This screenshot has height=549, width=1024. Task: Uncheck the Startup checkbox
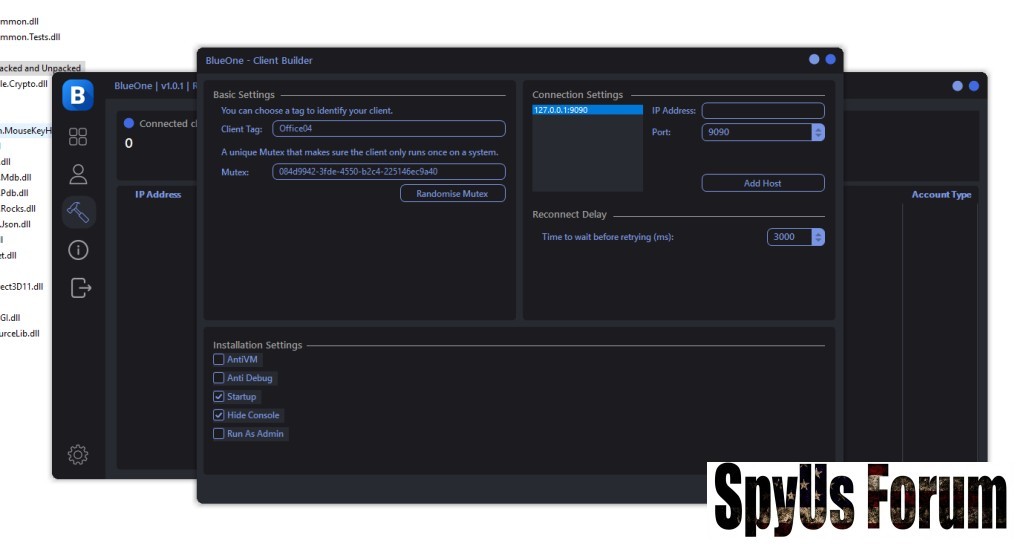[219, 397]
